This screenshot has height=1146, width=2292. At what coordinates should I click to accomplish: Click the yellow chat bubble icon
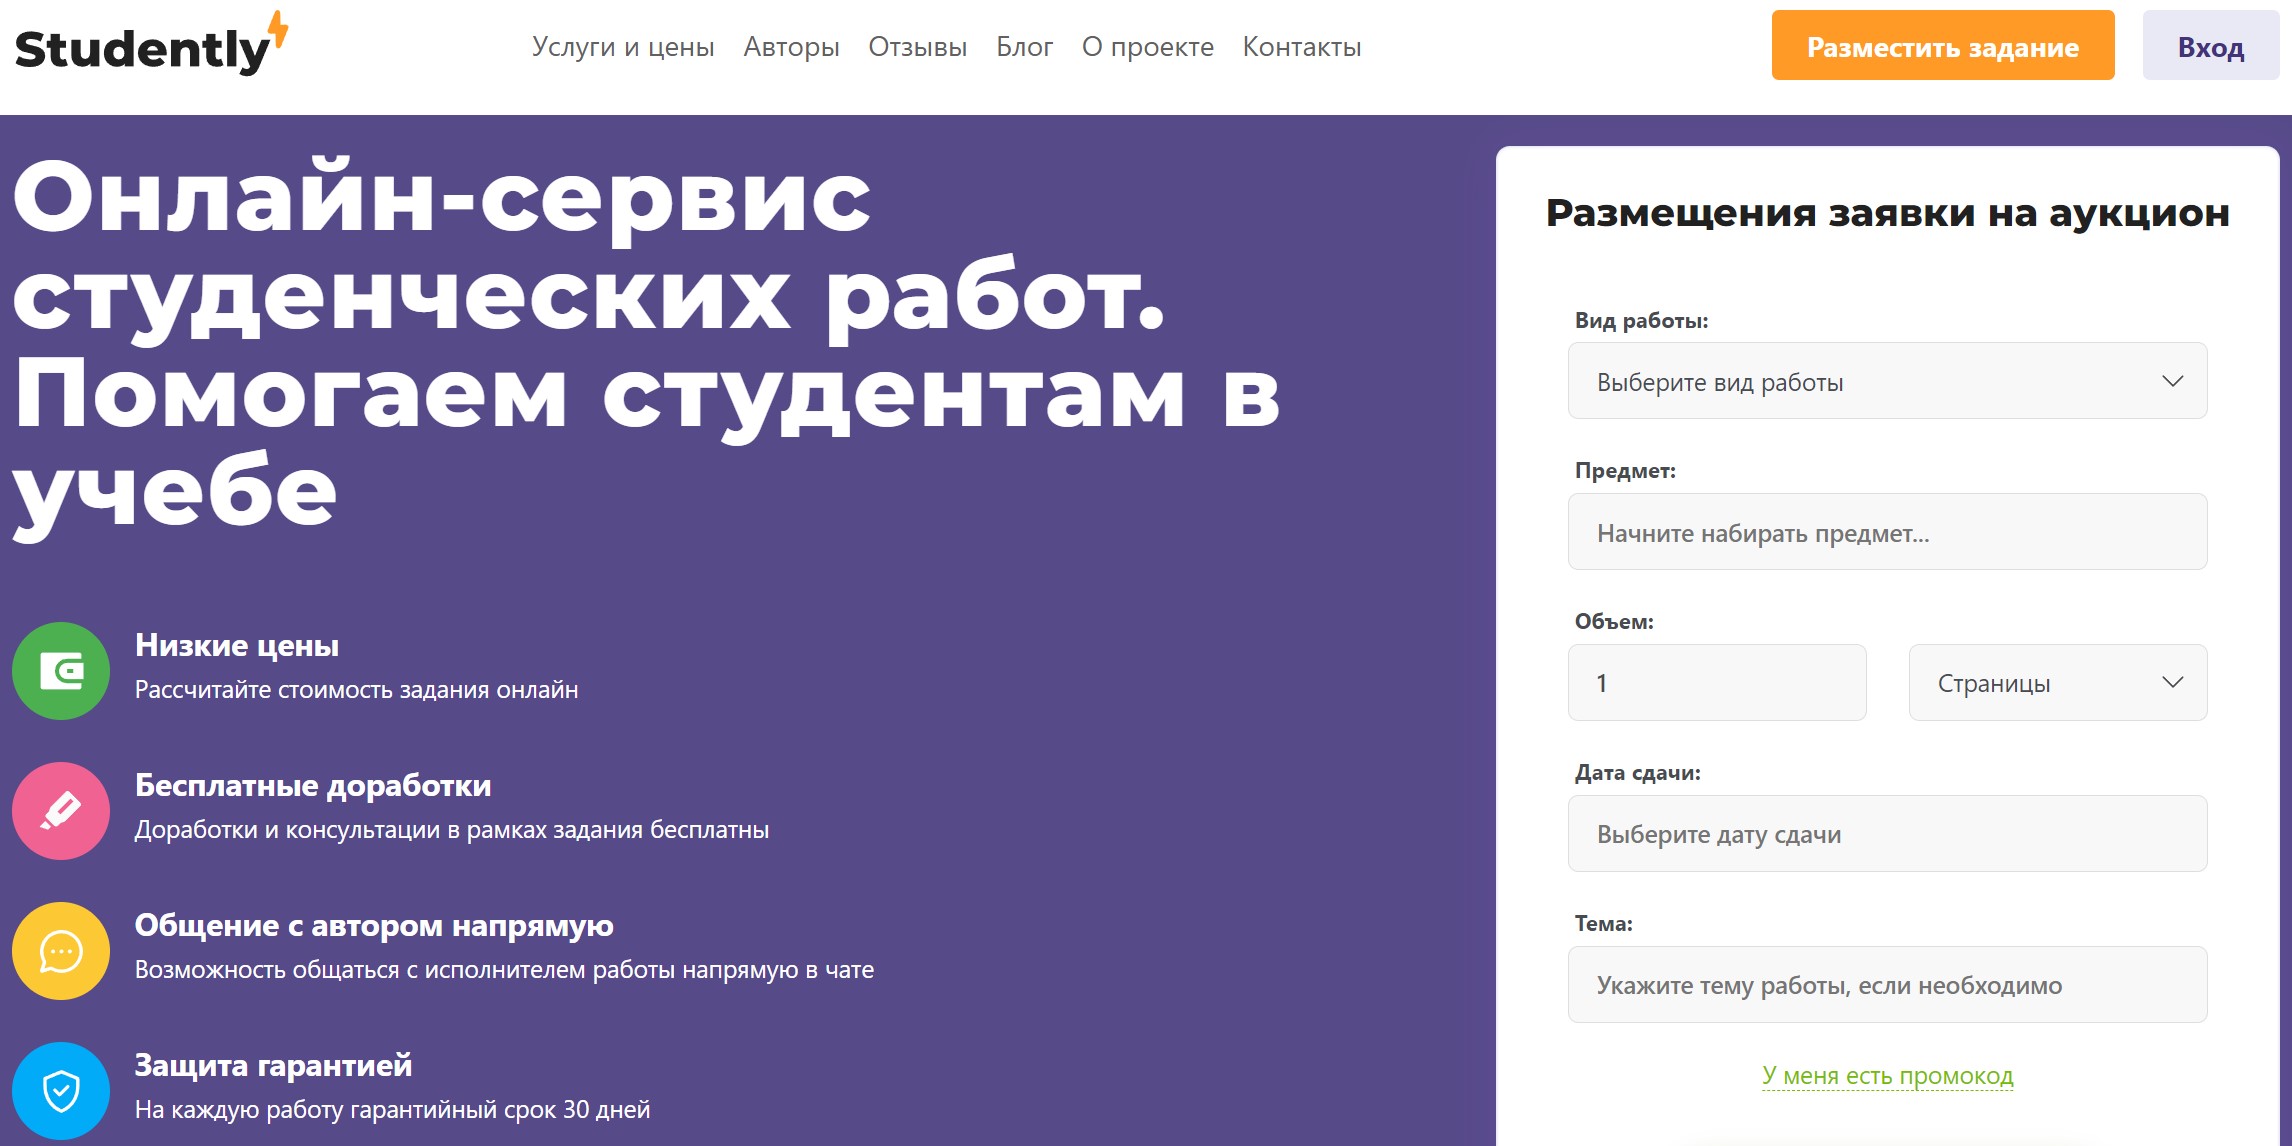(x=61, y=951)
